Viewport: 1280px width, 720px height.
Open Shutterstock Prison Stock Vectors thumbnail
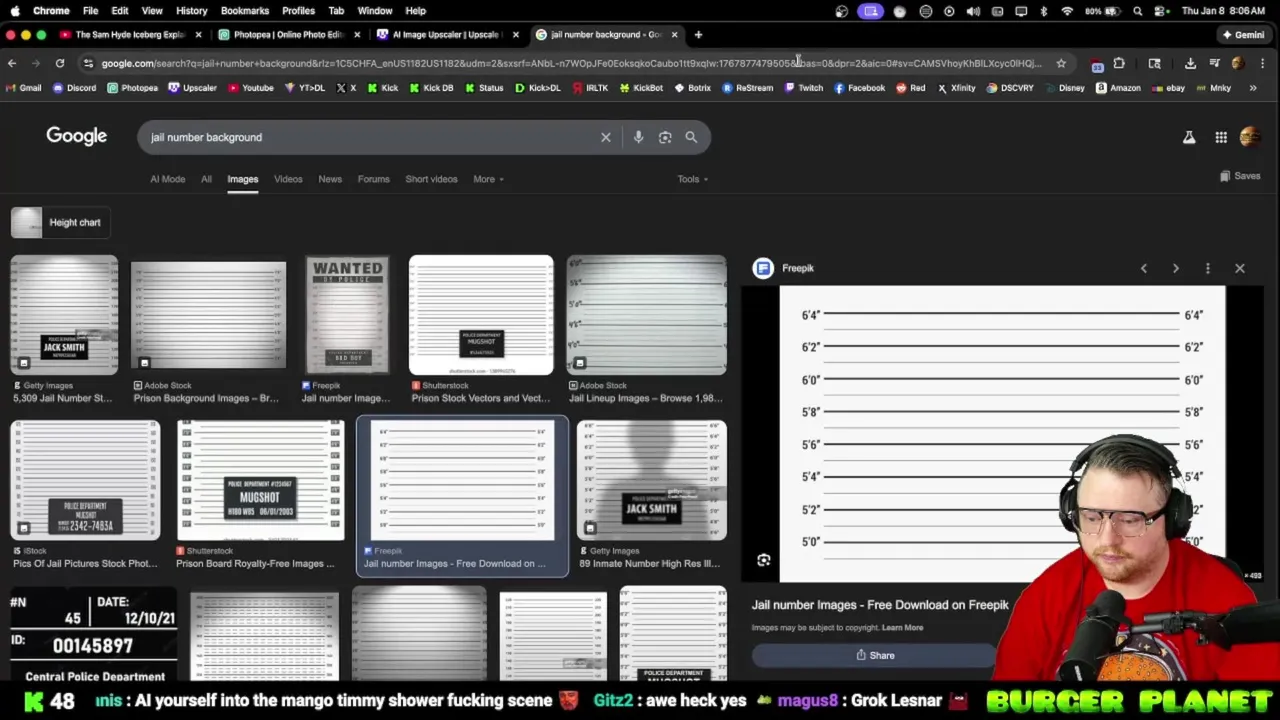[481, 314]
